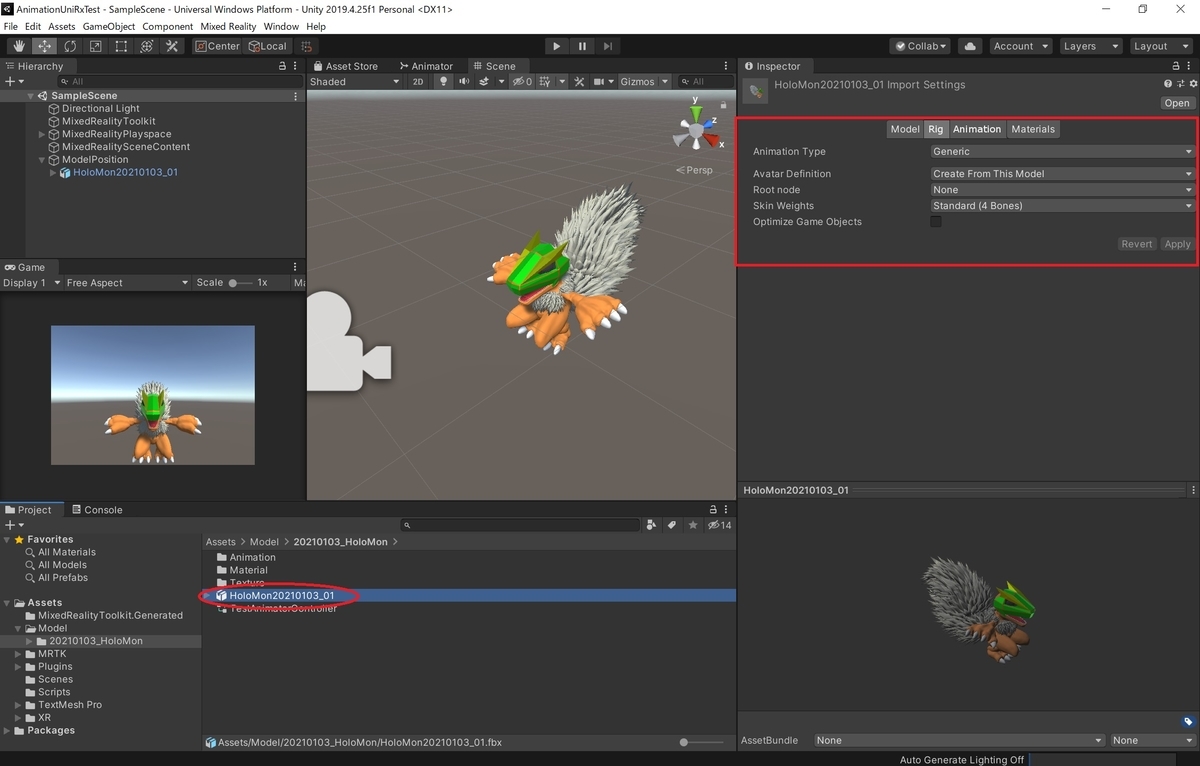Viewport: 1200px width, 766px height.
Task: Search by type in Project panel
Action: click(652, 525)
